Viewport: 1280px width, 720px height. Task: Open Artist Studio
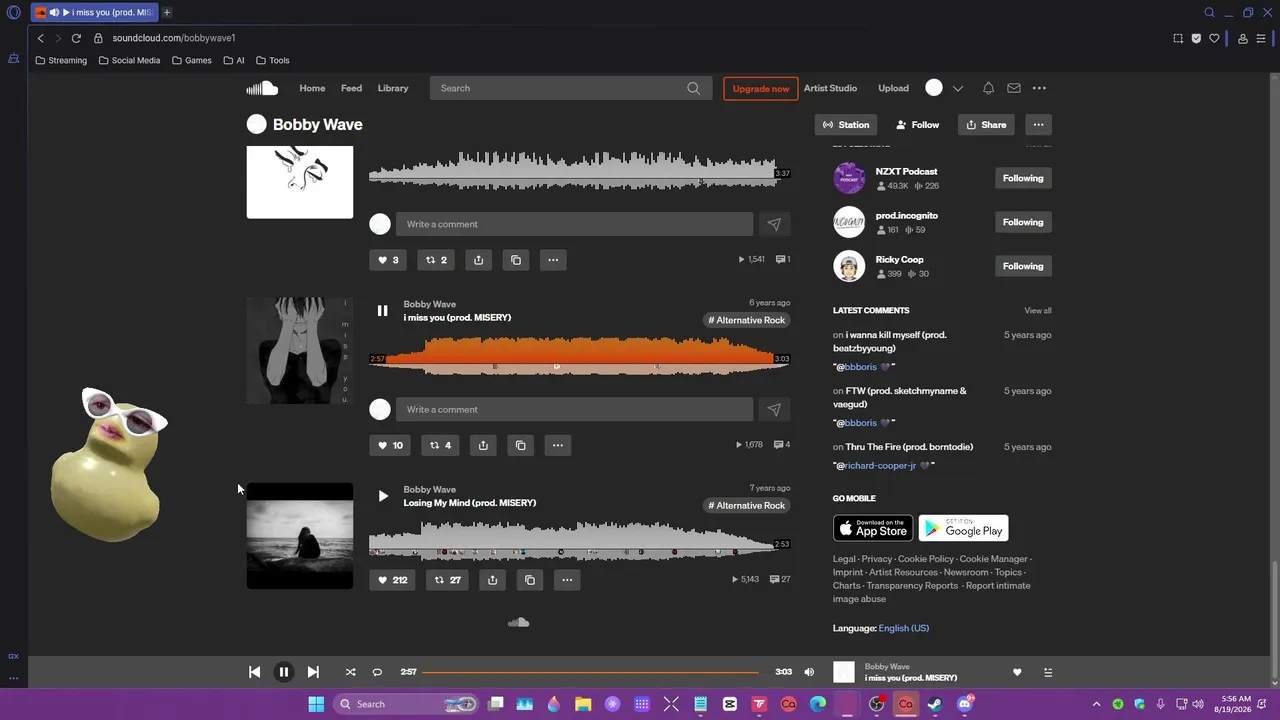tap(830, 88)
